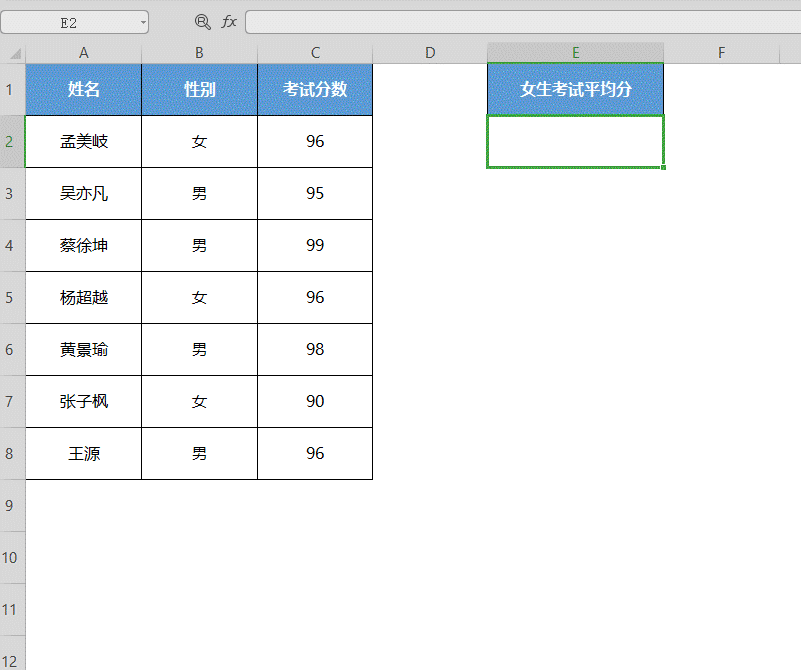
Task: Click the fx insert function icon
Action: coord(229,21)
